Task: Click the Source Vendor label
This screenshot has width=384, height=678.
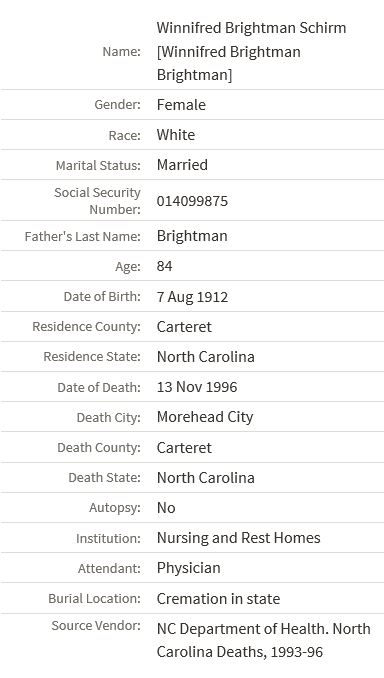Action: pos(96,626)
